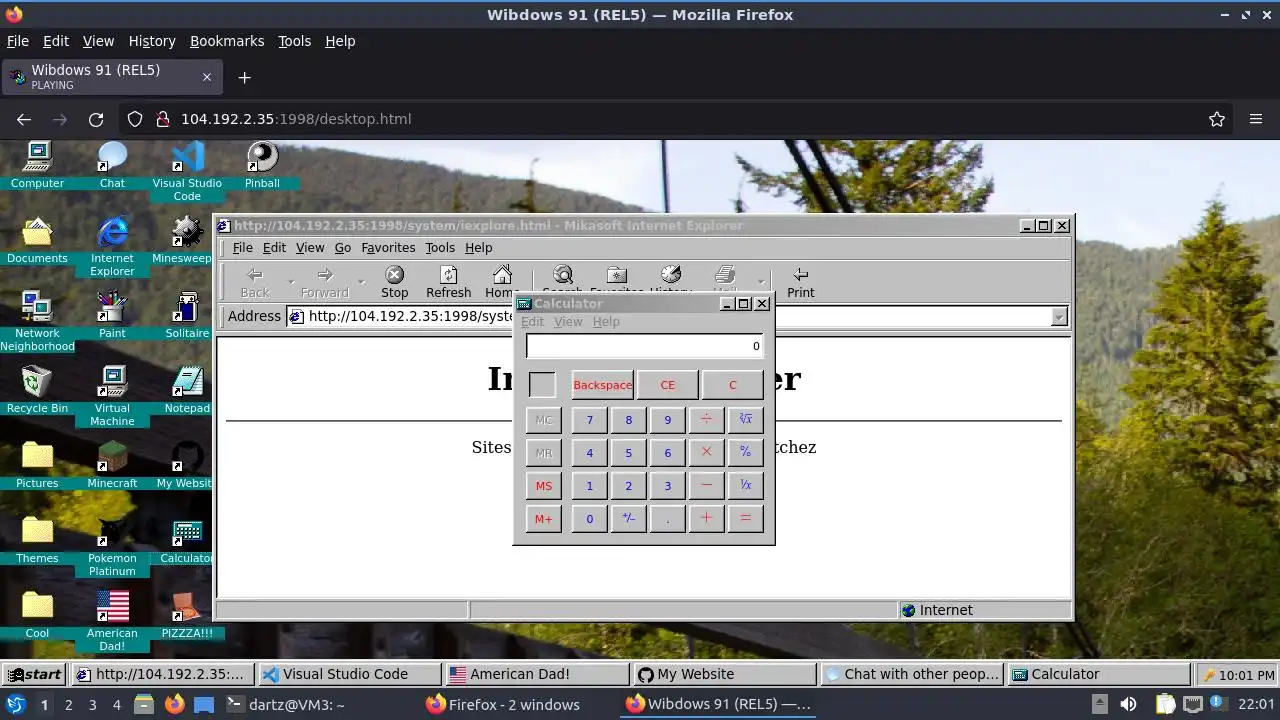Switch to workspace 2 in panel
Image resolution: width=1280 pixels, height=720 pixels.
pyautogui.click(x=68, y=705)
